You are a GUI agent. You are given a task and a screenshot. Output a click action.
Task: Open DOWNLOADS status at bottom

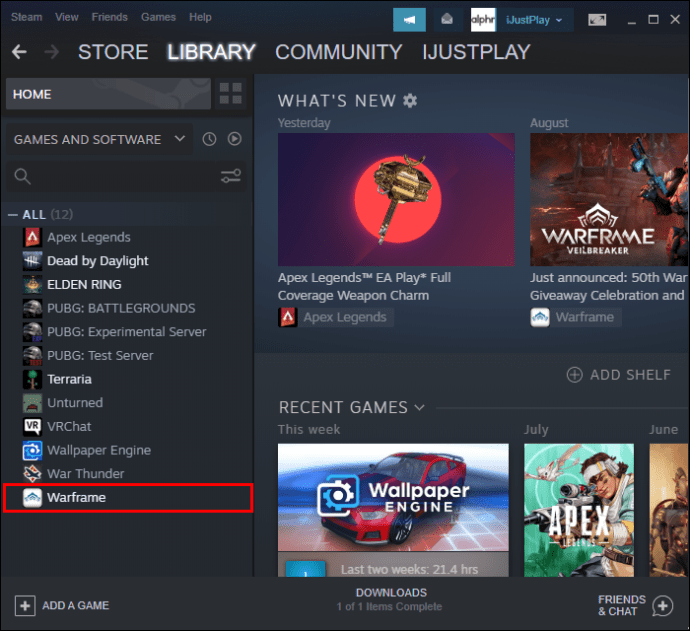tap(390, 599)
